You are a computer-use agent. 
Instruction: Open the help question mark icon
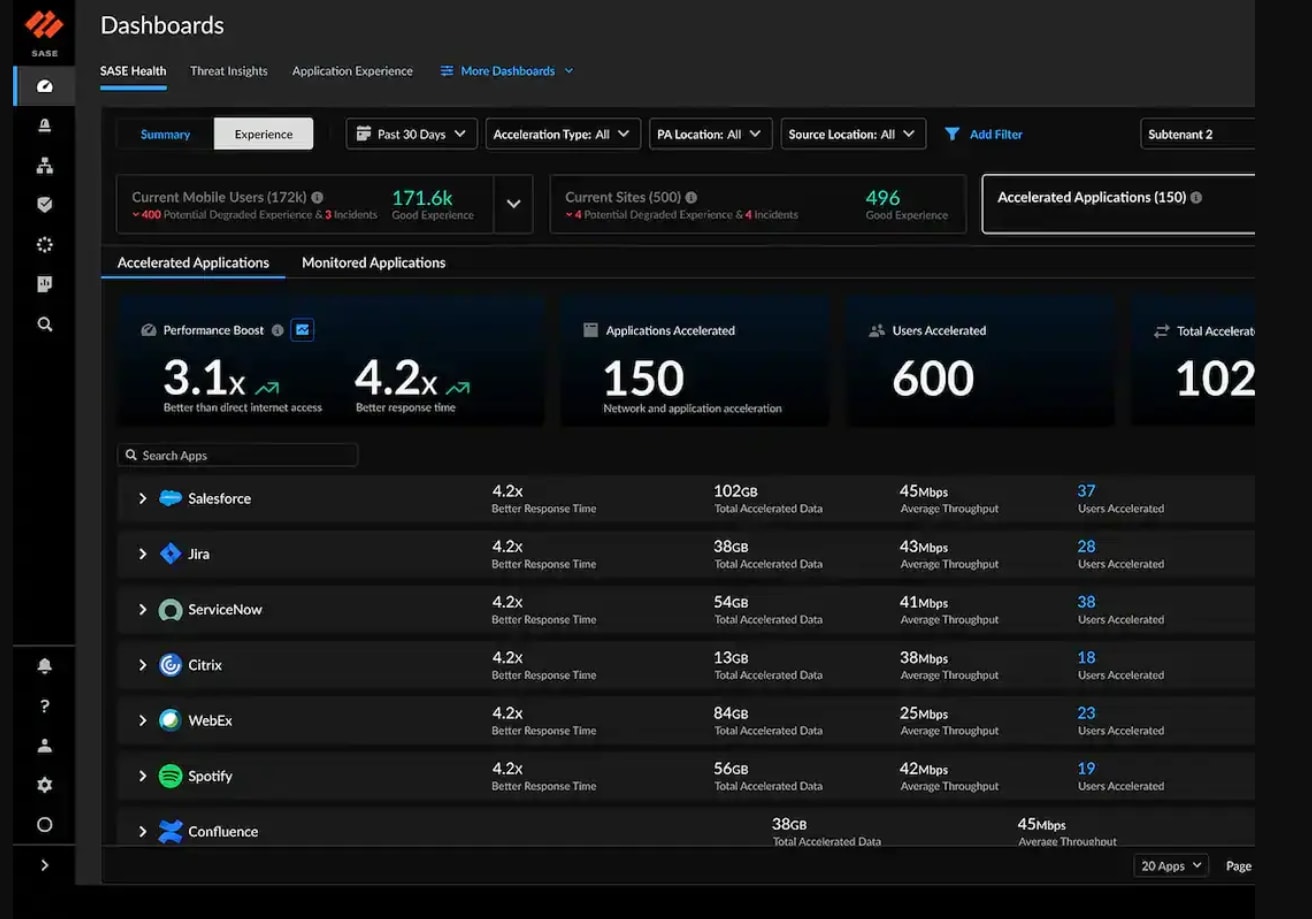coord(44,706)
